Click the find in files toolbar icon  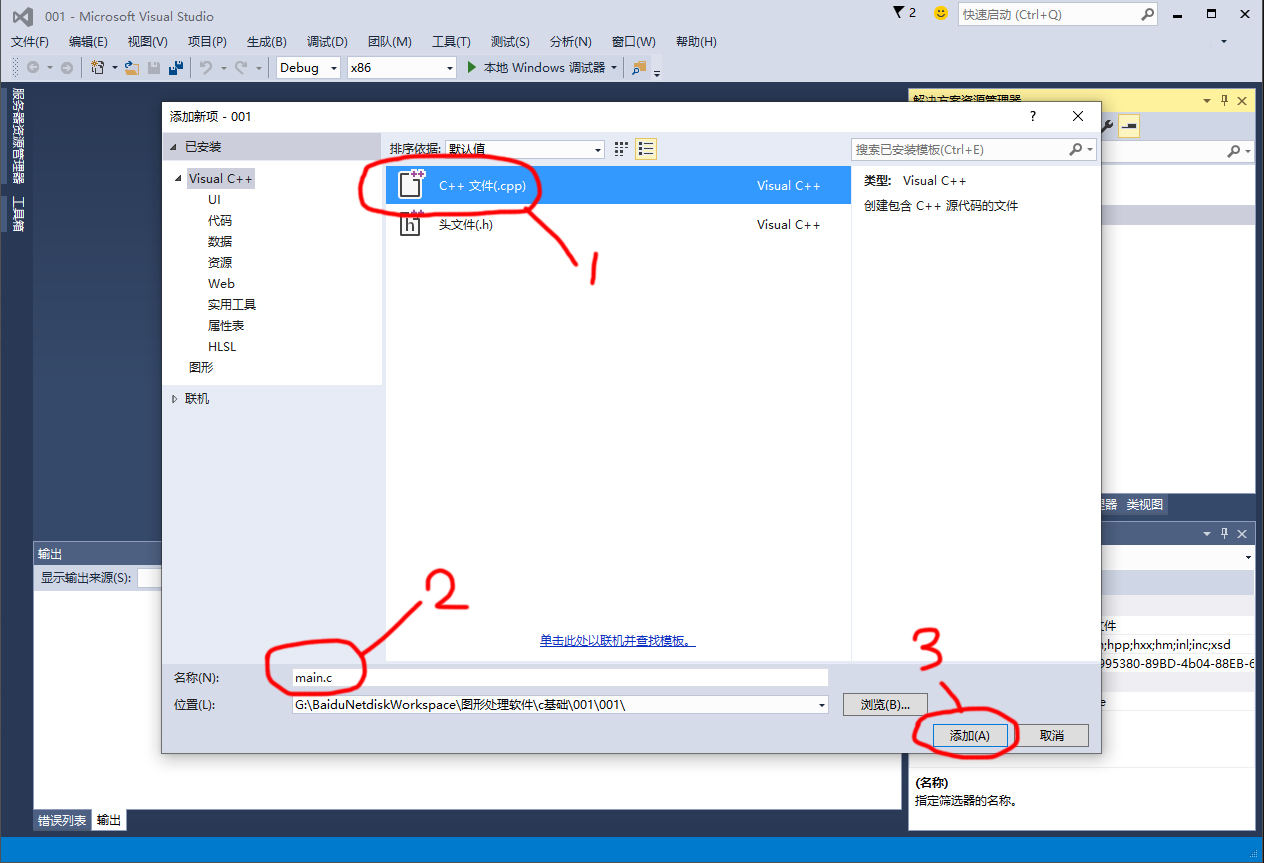639,67
